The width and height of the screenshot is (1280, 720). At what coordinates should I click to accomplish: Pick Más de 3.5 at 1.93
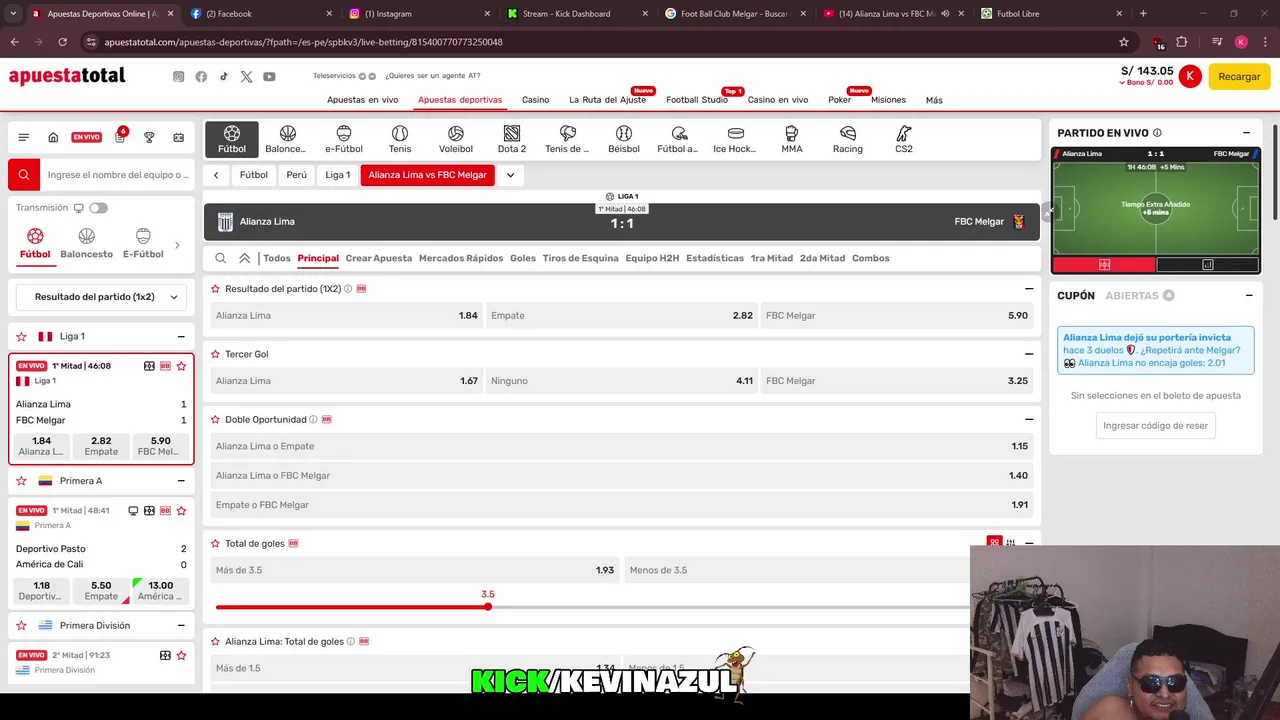click(x=414, y=570)
